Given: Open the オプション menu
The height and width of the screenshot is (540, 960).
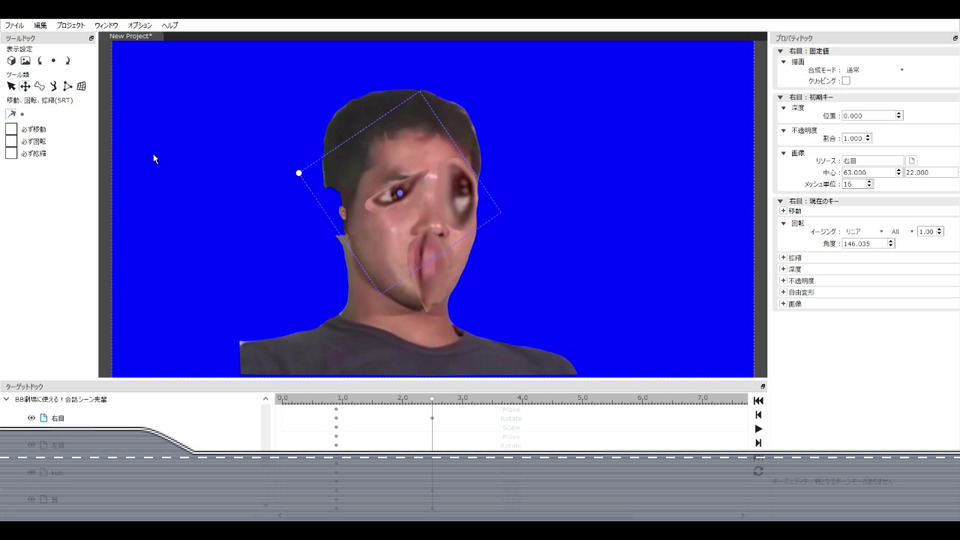Looking at the screenshot, I should tap(140, 25).
